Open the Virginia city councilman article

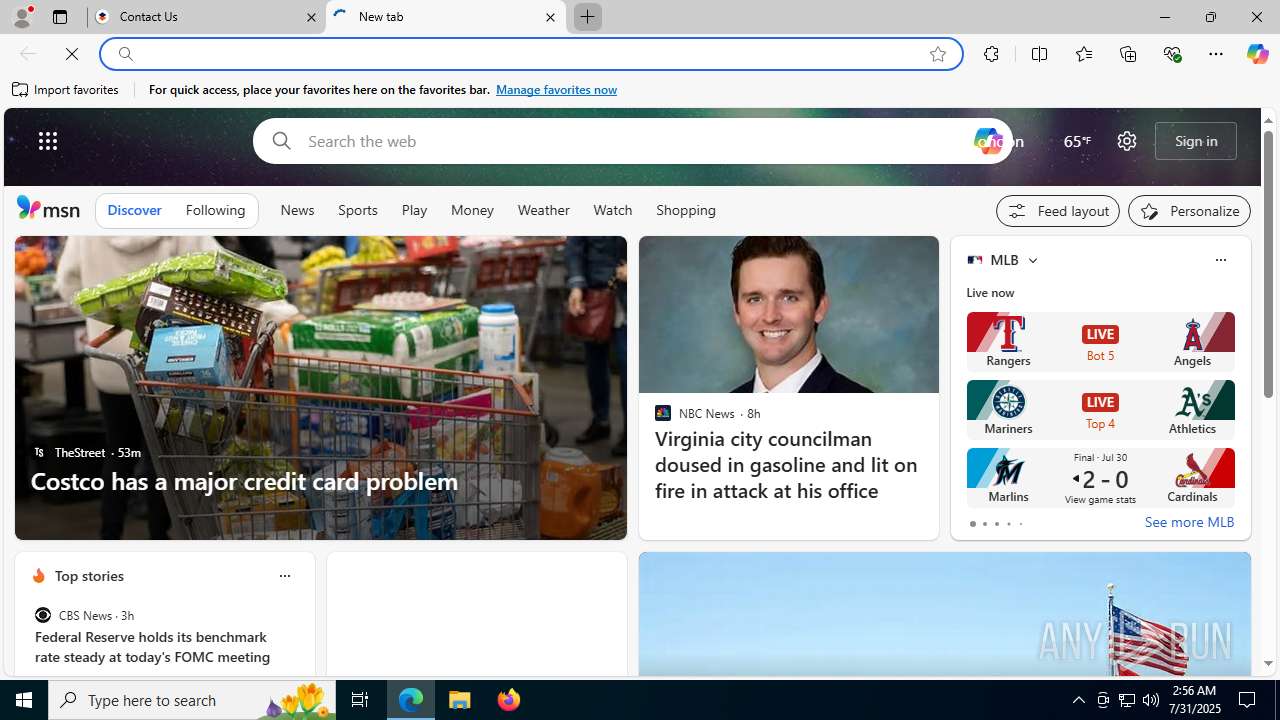[788, 464]
